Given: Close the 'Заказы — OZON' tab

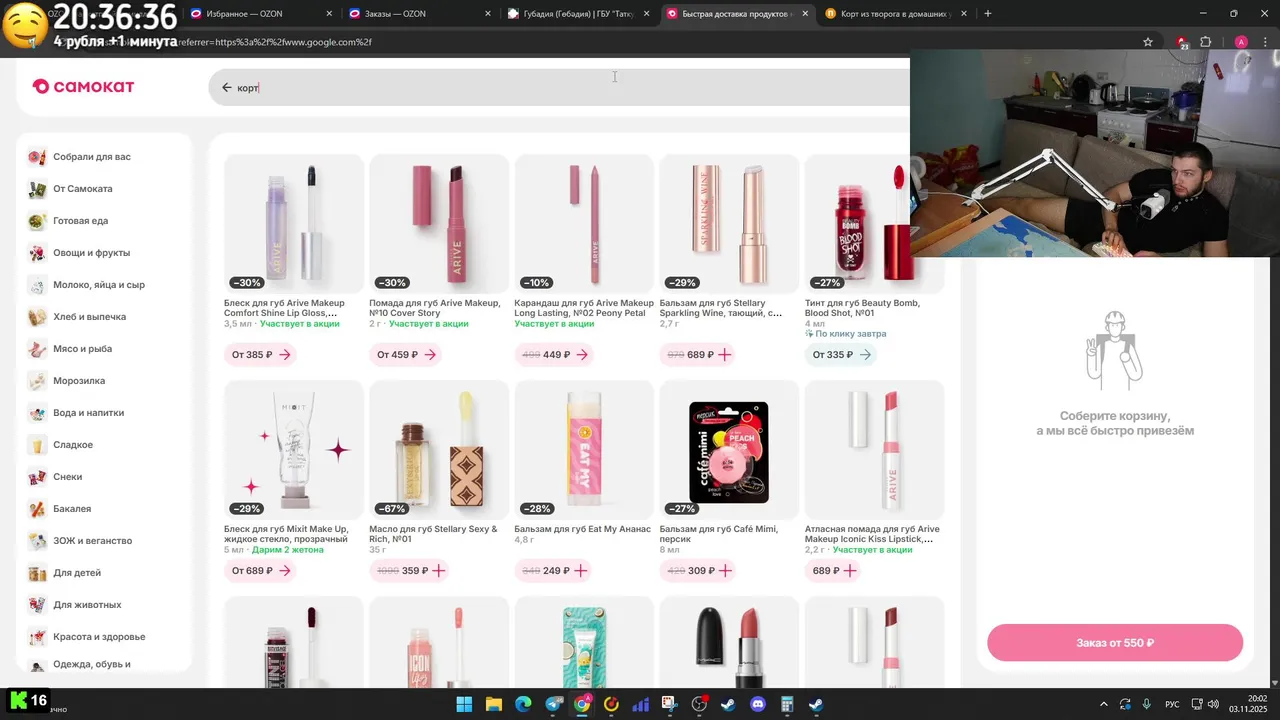Looking at the screenshot, I should [x=488, y=14].
